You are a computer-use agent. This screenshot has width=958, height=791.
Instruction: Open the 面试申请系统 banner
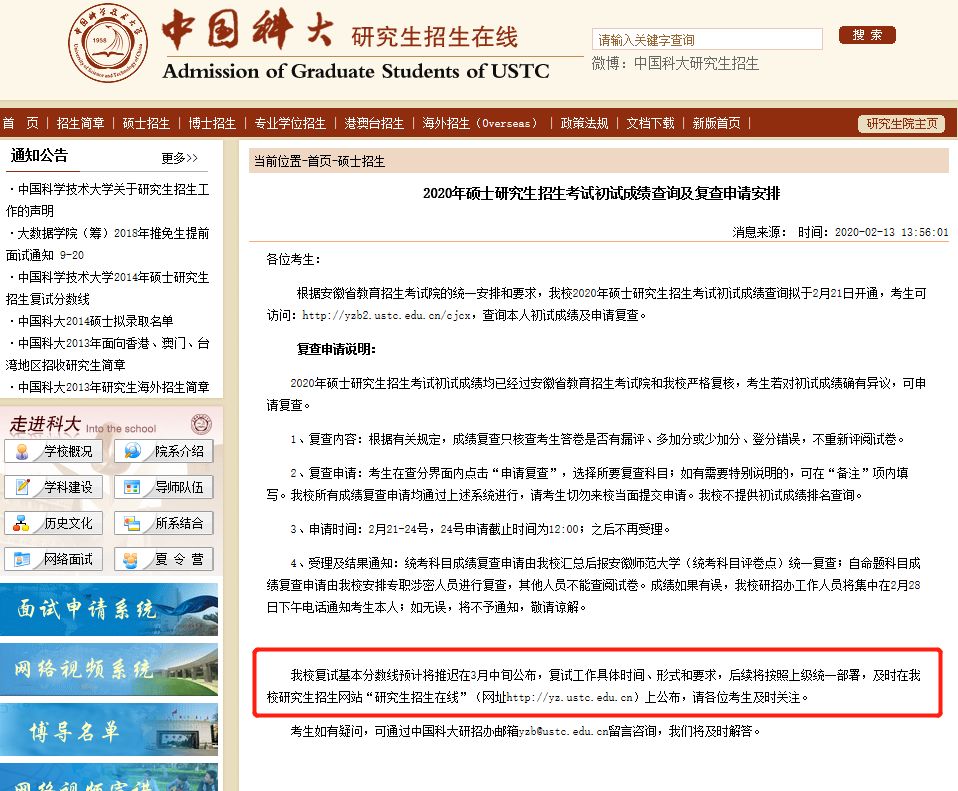point(109,609)
